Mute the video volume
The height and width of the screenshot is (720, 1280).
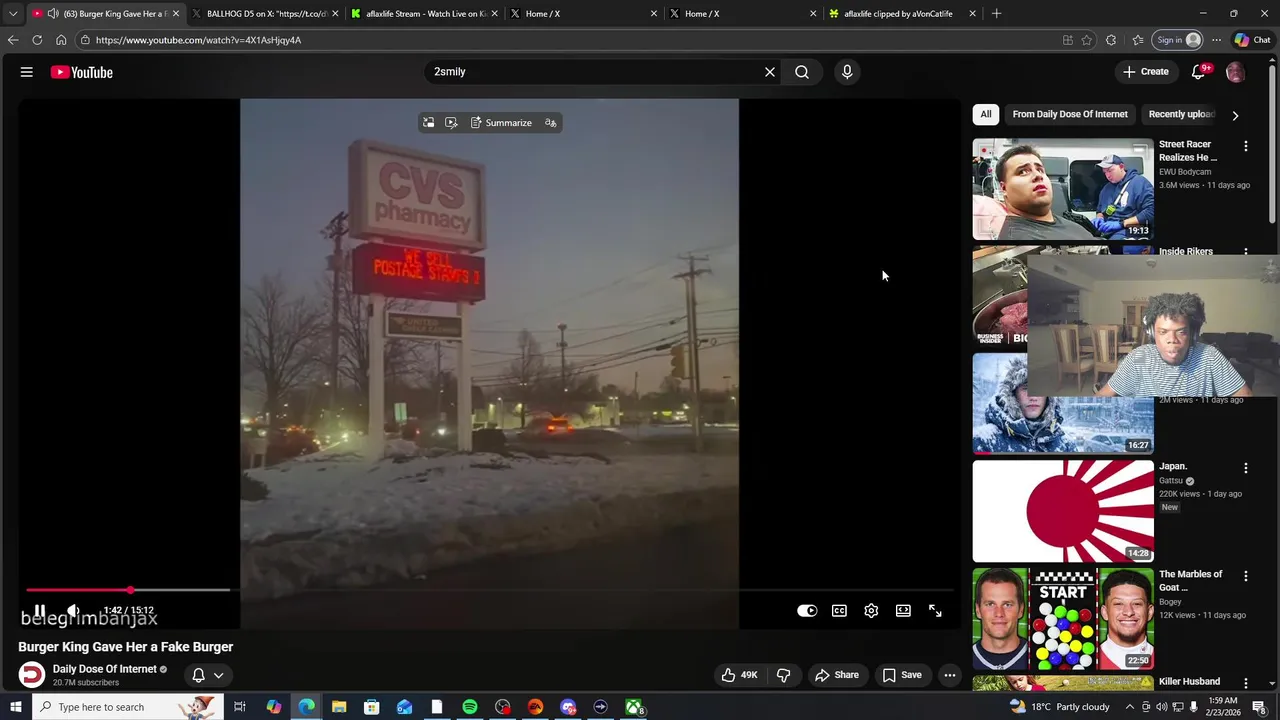coord(73,610)
